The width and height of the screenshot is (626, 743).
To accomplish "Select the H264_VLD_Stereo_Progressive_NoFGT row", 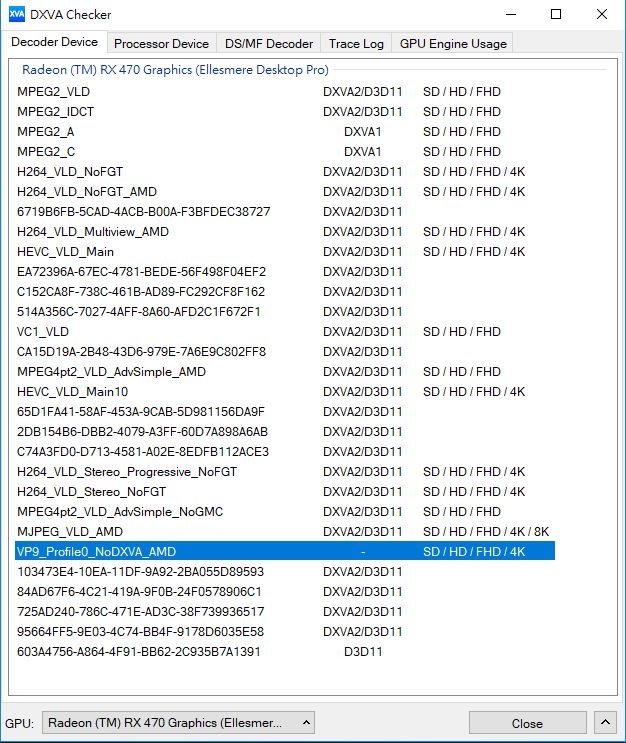I will pyautogui.click(x=285, y=471).
